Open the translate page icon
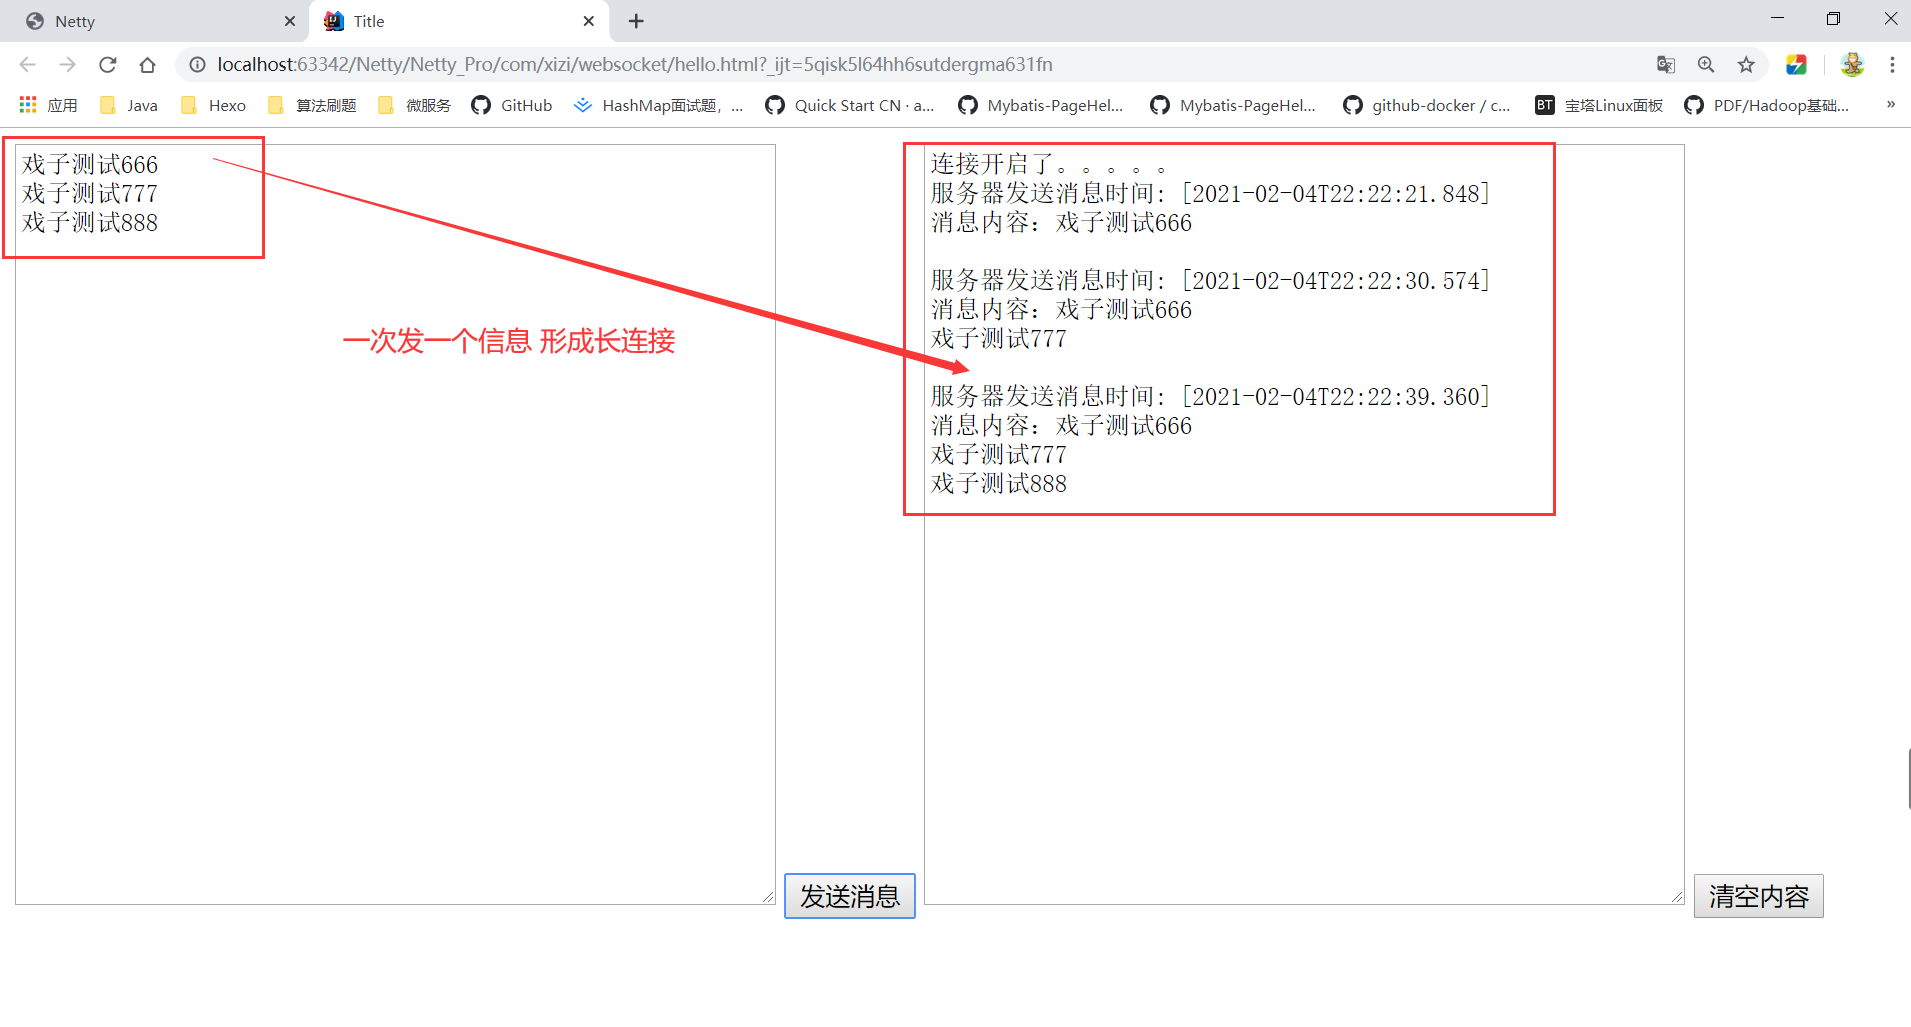Screen dimensions: 1911x1027 tap(1665, 65)
